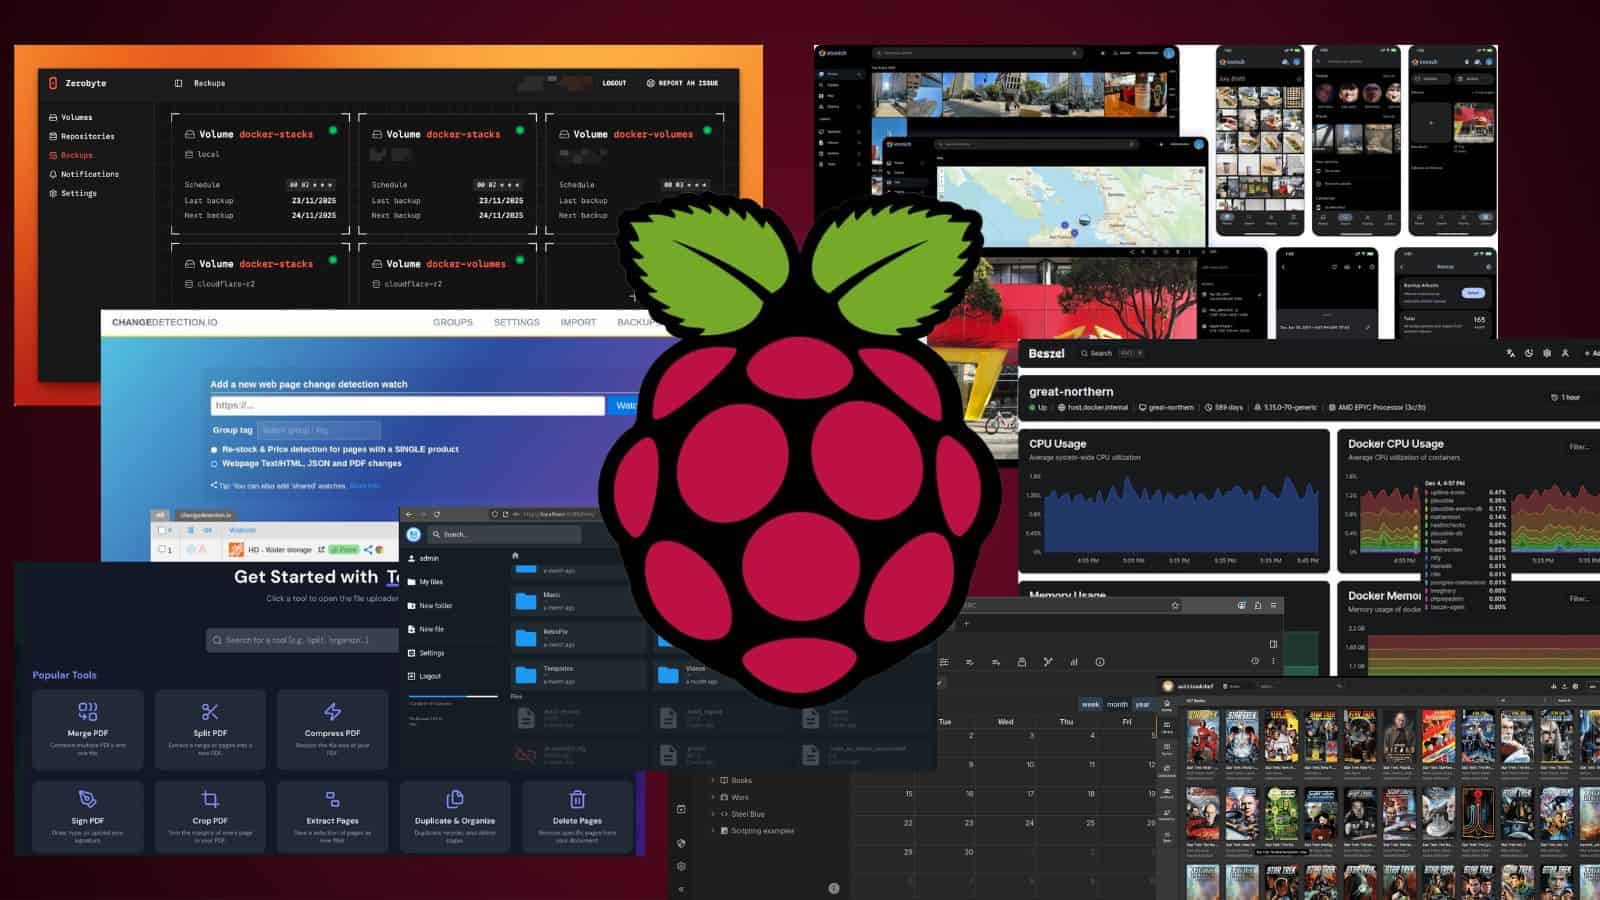Open SETTINGS tab in changedetection.io

pos(516,322)
